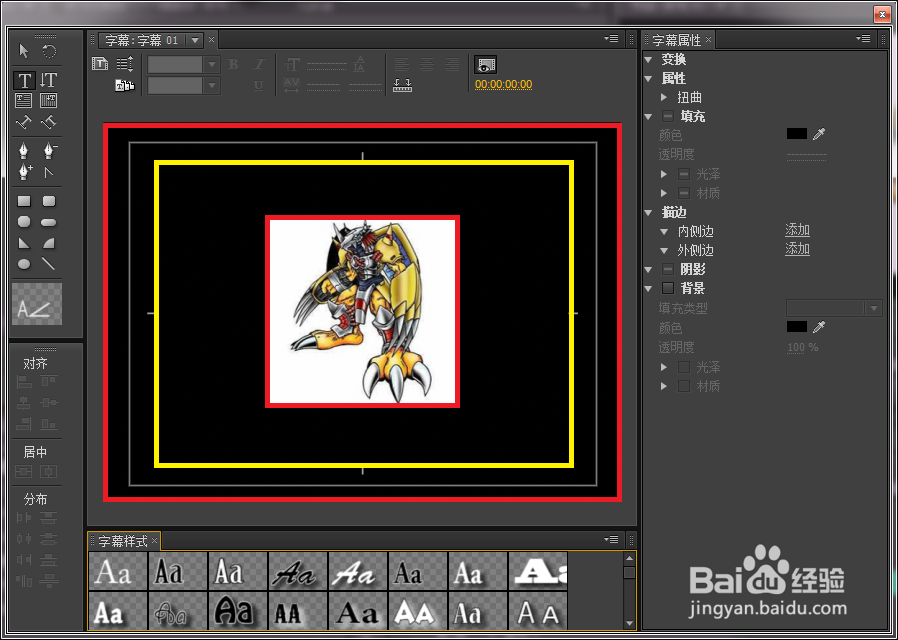Select the Arc shape tool
Image resolution: width=898 pixels, height=640 pixels.
click(49, 243)
